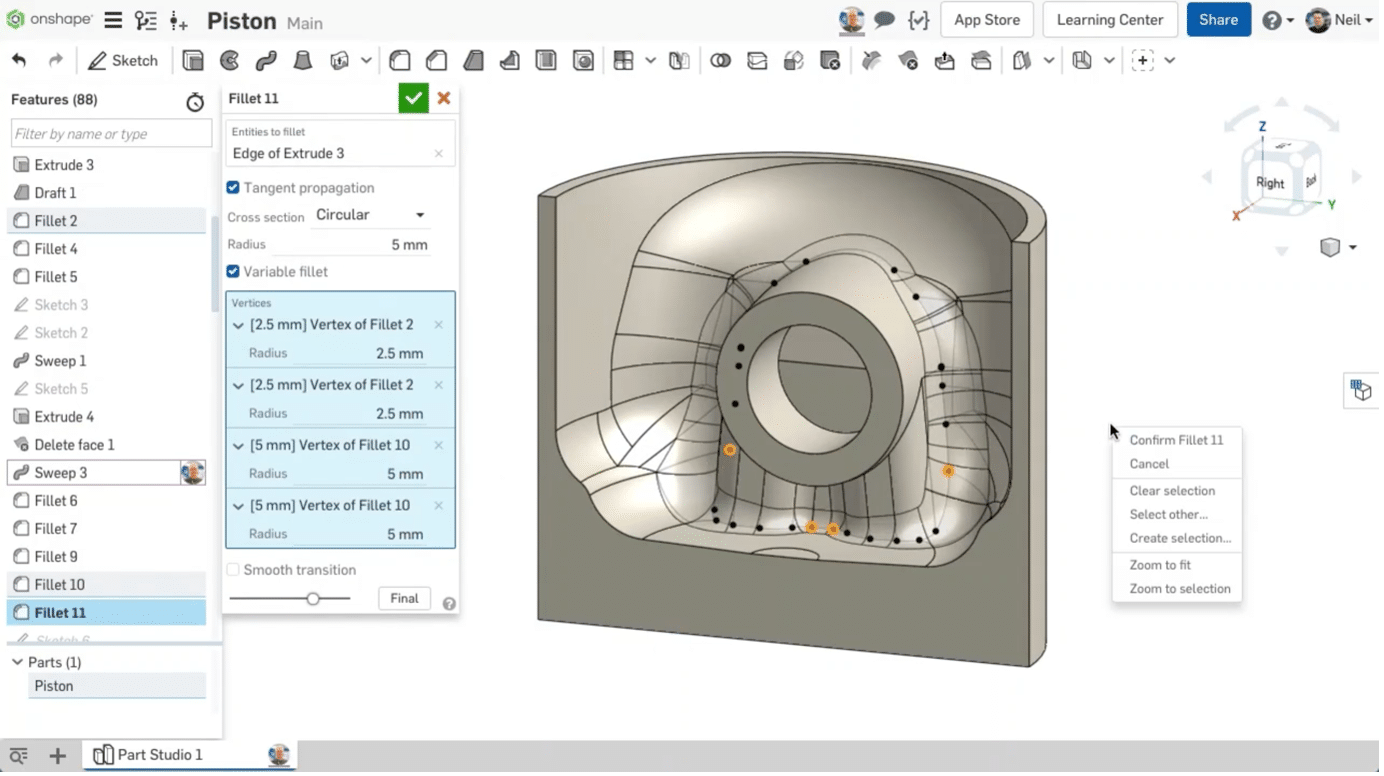
Task: Open the Revolve tool
Action: [x=229, y=60]
